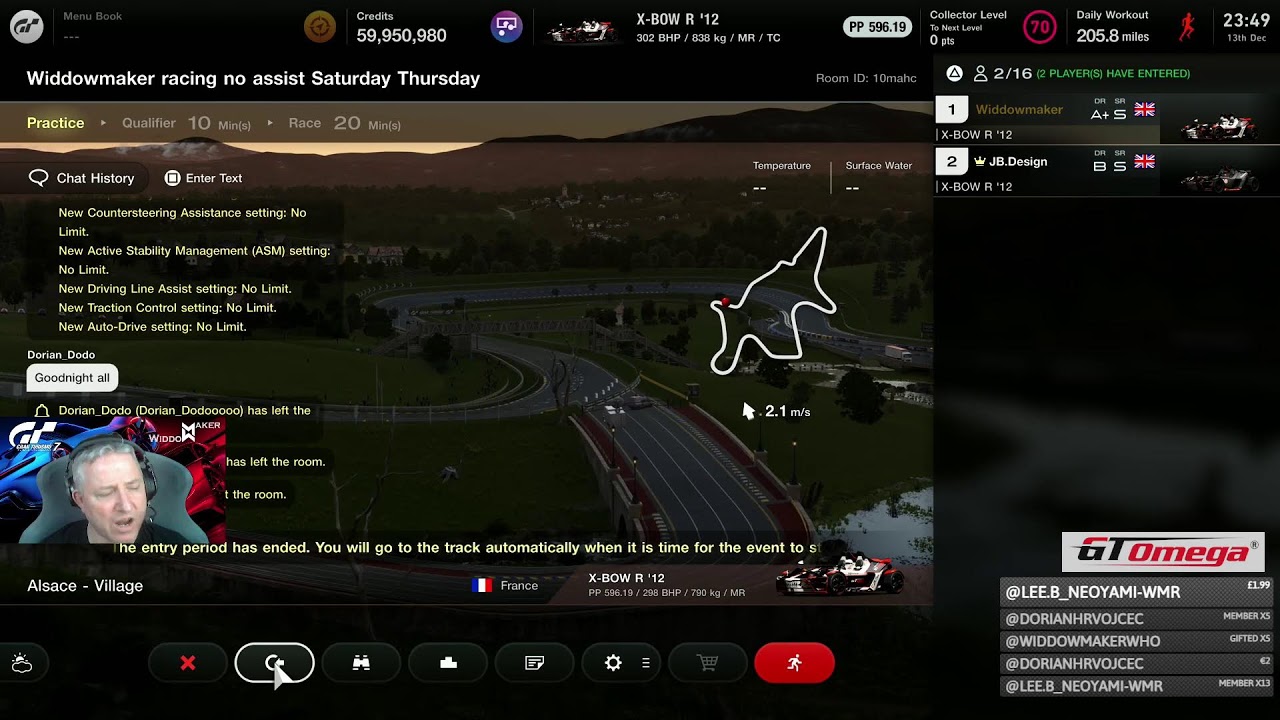Click @LEE.B_NEOYAMI-WMR £1.99 entry

click(1138, 592)
